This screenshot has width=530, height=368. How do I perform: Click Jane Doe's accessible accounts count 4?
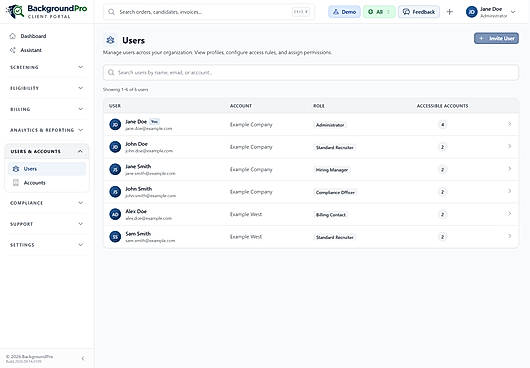pyautogui.click(x=442, y=125)
